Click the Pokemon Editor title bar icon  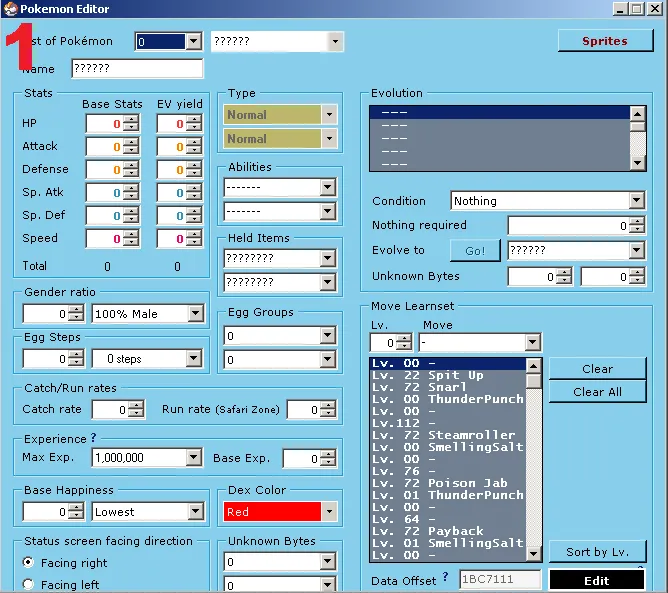(x=11, y=9)
